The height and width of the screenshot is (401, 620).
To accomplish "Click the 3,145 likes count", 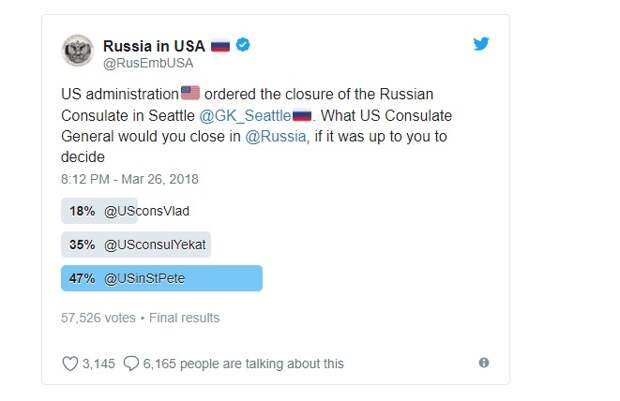I will pos(98,363).
